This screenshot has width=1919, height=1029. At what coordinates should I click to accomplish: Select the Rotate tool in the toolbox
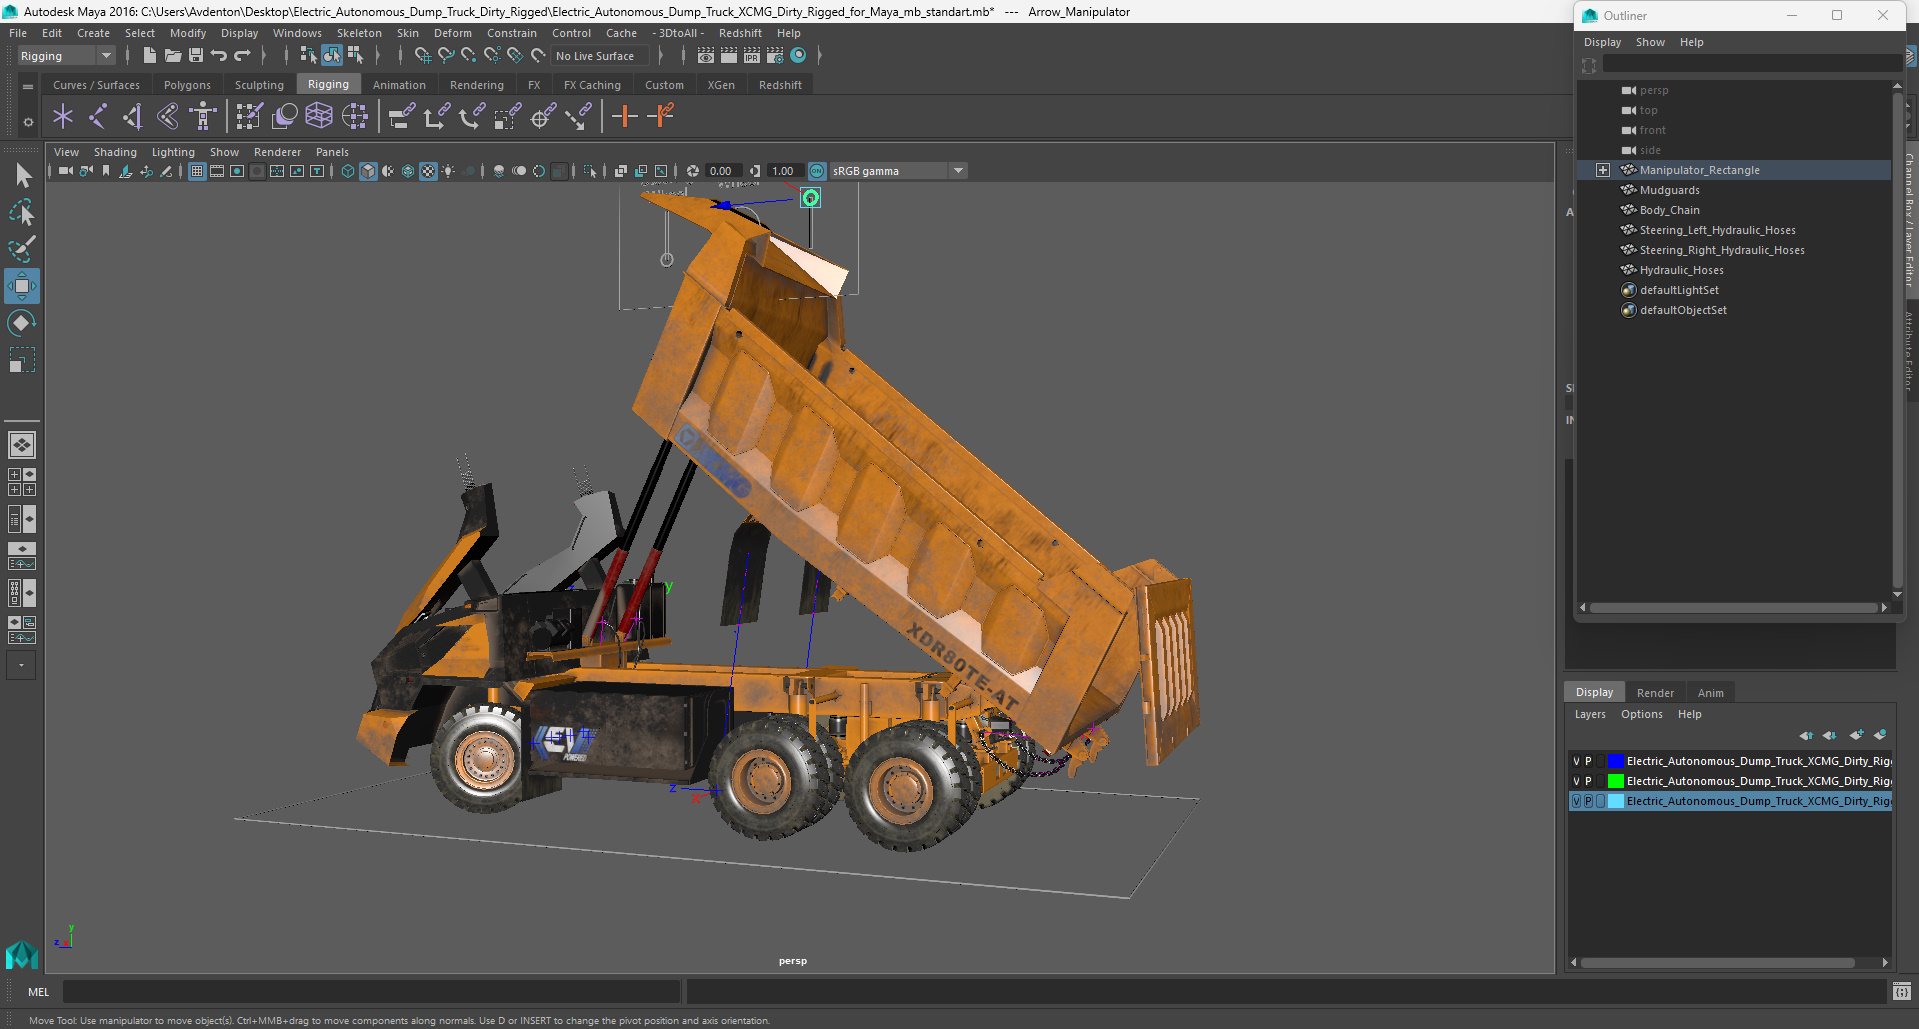[x=21, y=323]
